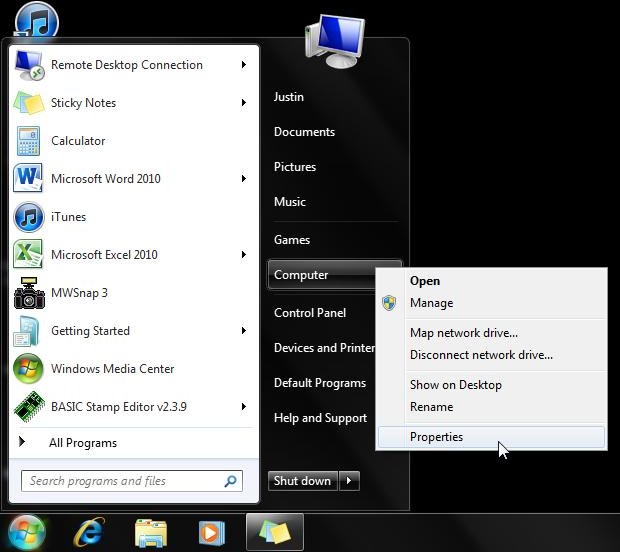Image resolution: width=620 pixels, height=552 pixels.
Task: Launch Microsoft Excel 2010 icon
Action: click(28, 254)
